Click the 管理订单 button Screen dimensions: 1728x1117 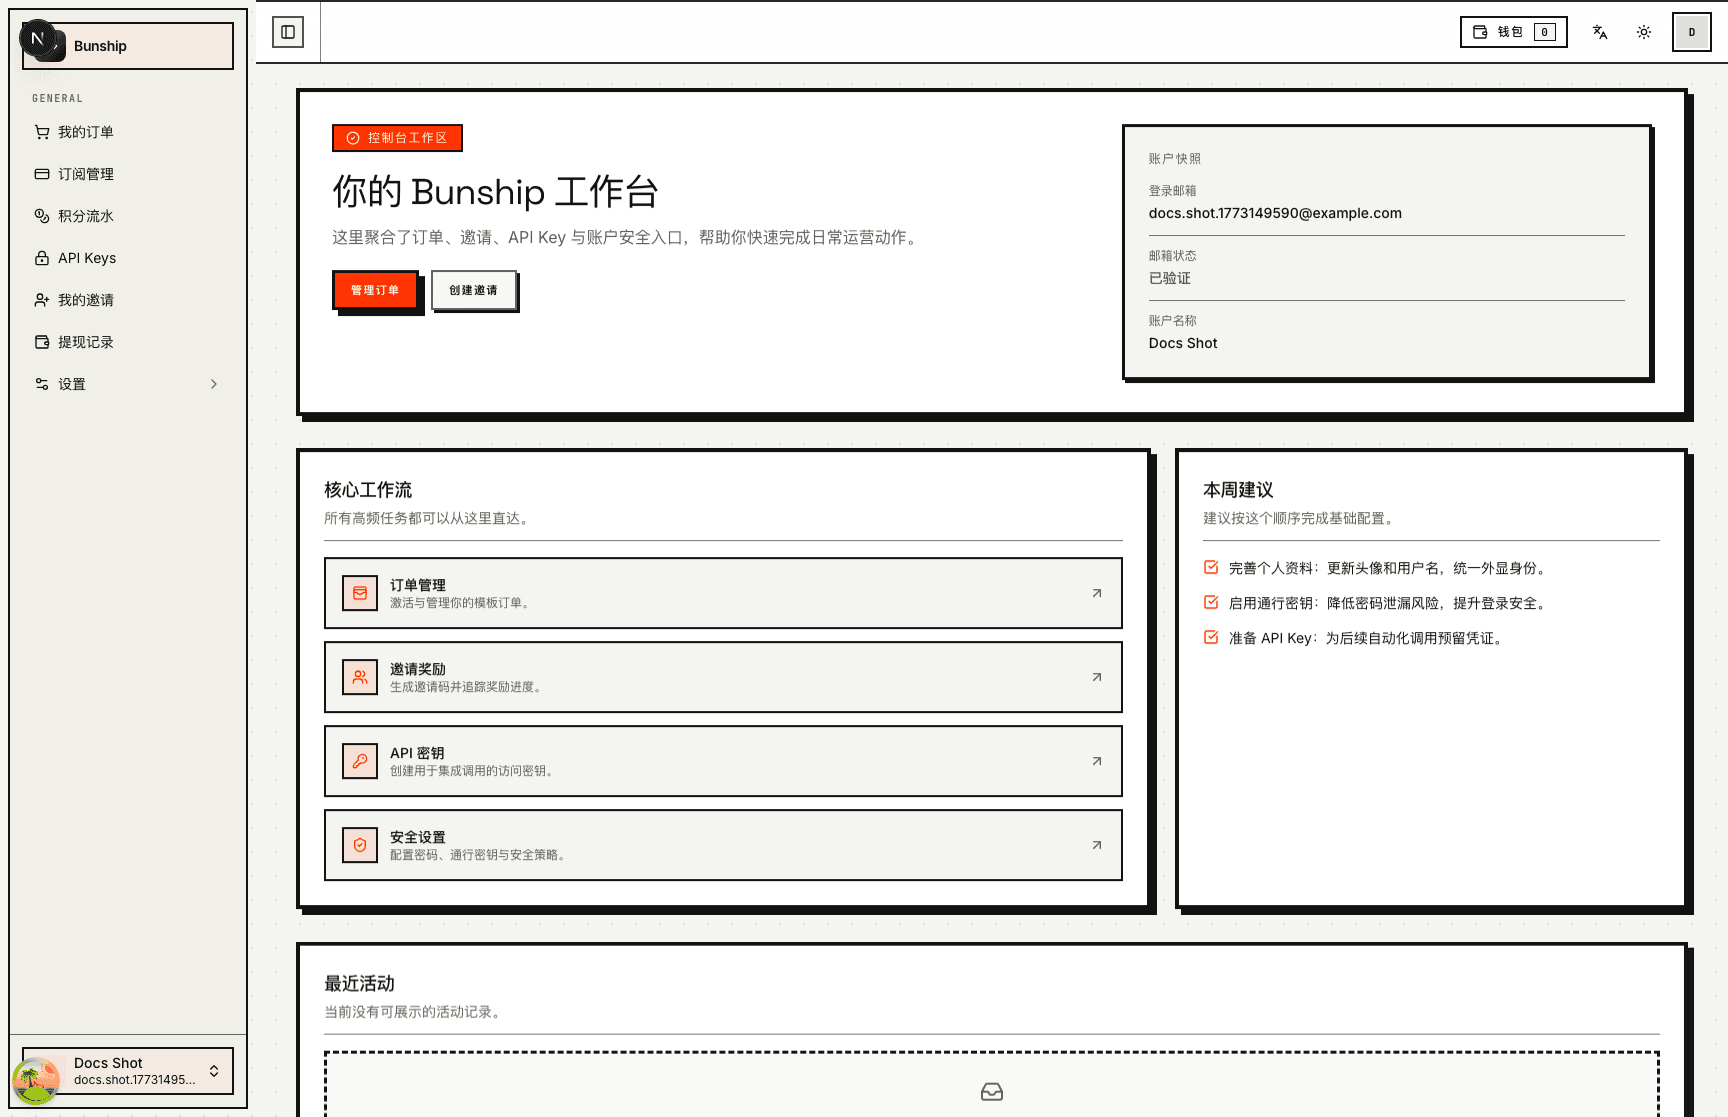click(x=375, y=289)
